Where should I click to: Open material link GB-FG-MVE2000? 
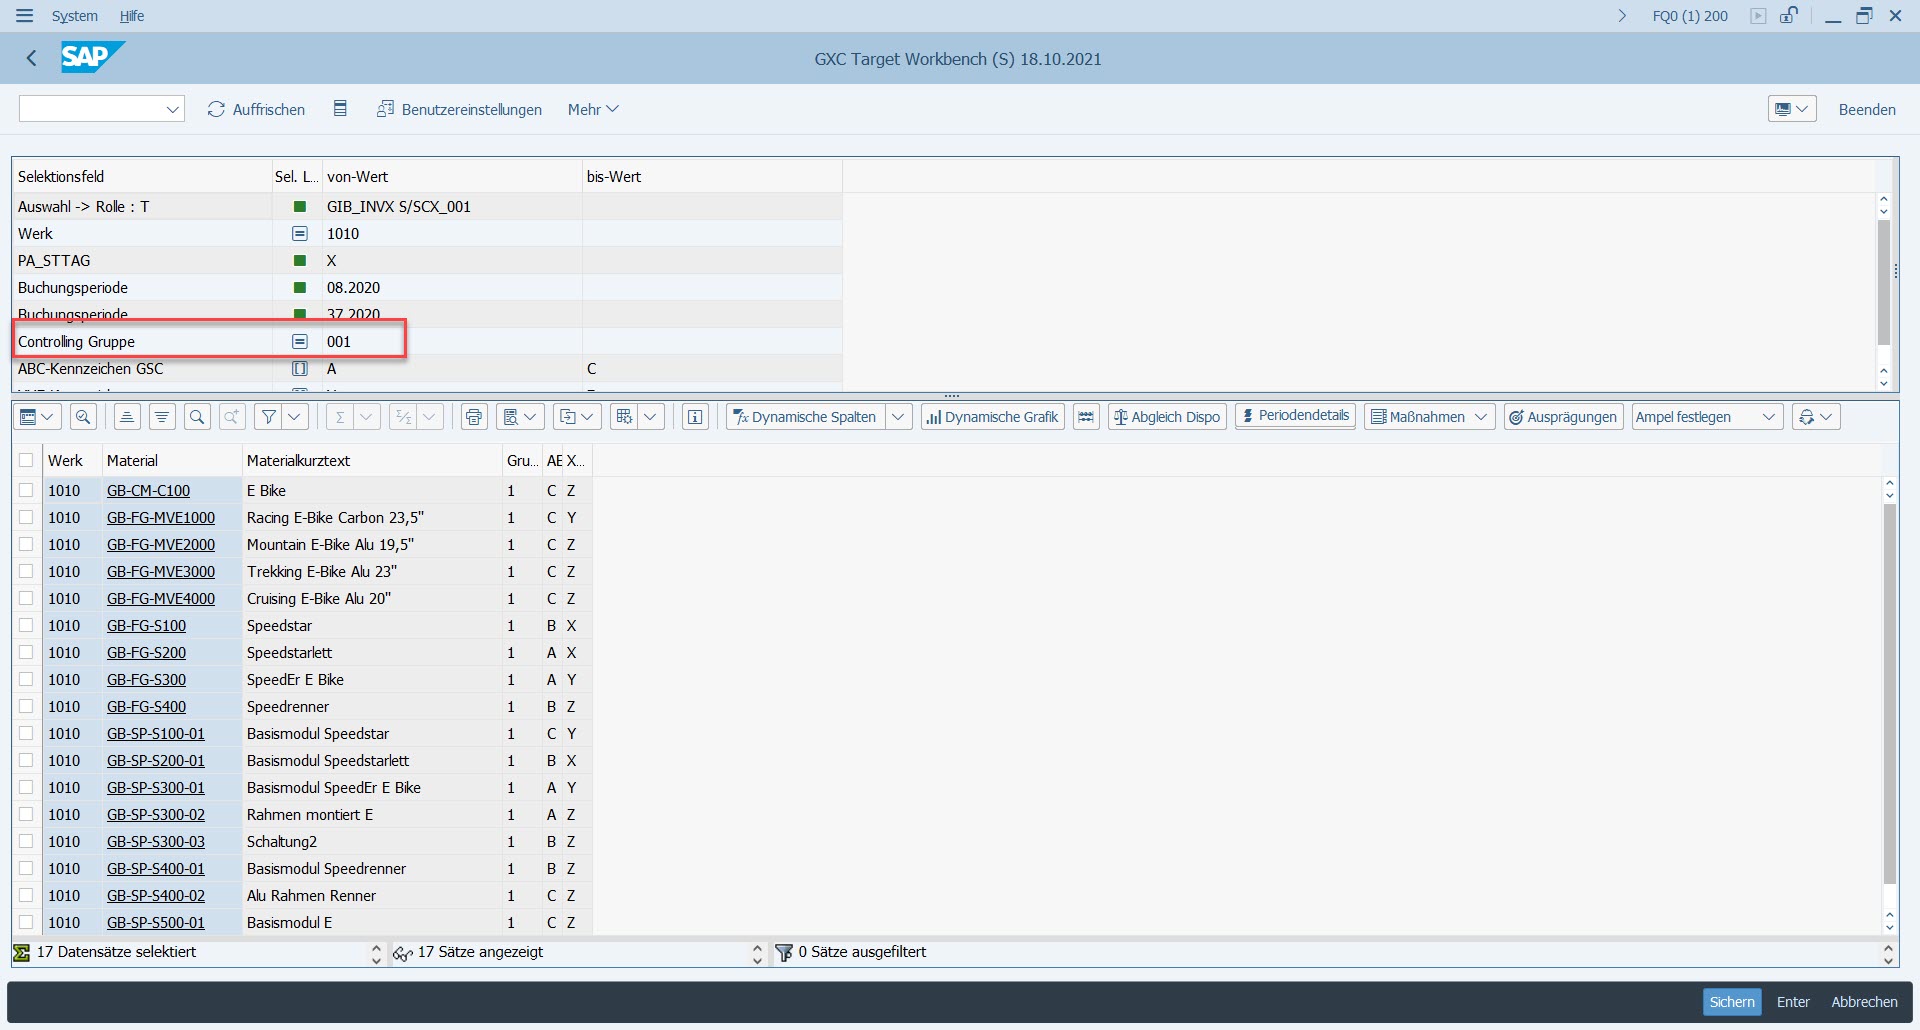coord(161,544)
